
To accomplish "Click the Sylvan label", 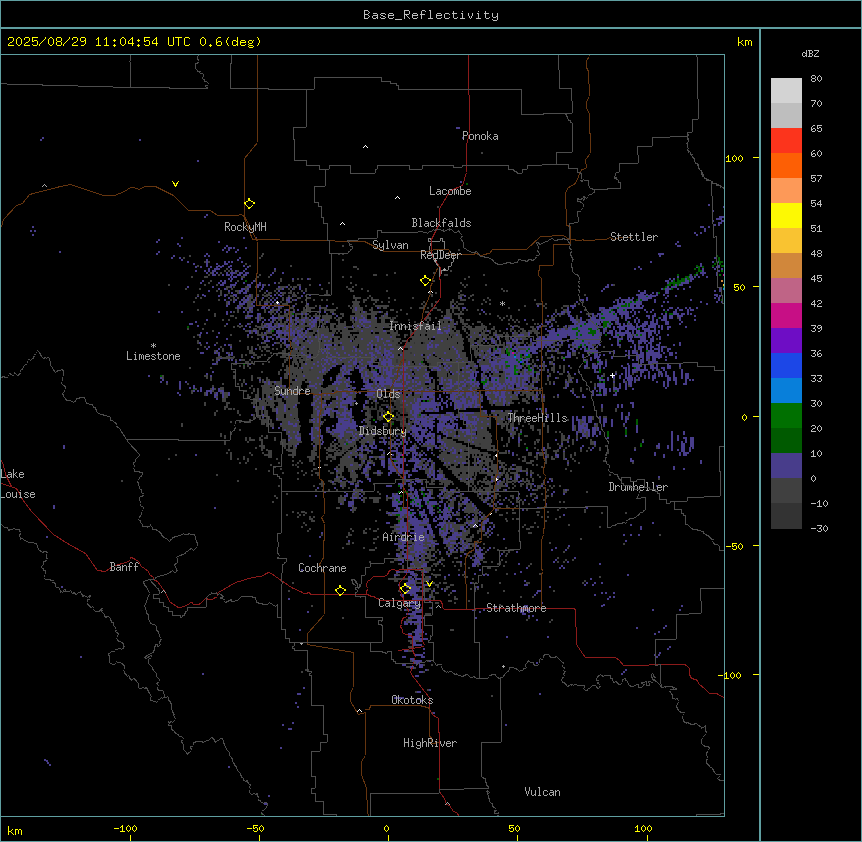I will (390, 245).
